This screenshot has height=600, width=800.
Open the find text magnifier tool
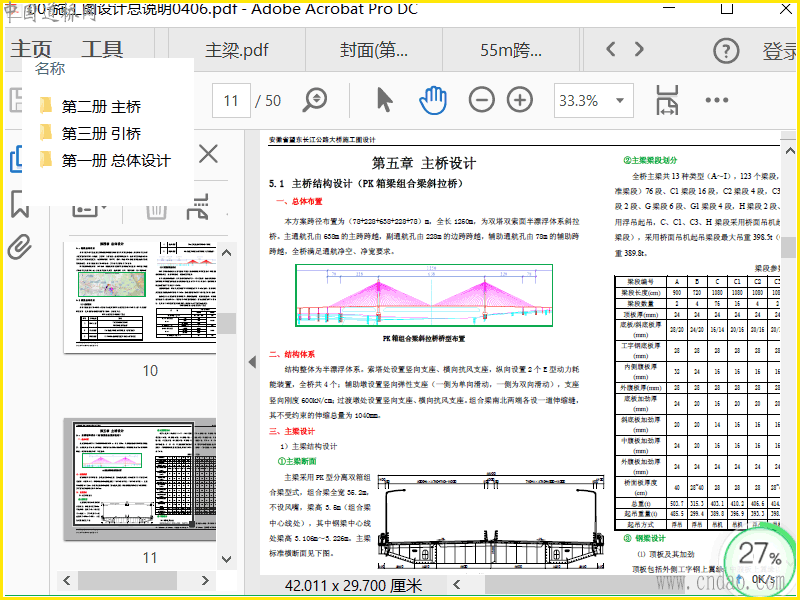(x=316, y=100)
